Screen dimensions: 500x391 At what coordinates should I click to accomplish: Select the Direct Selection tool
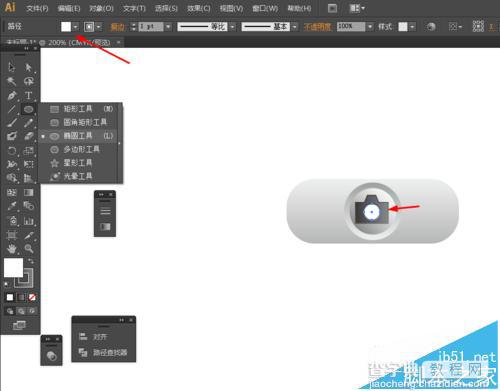tap(28, 67)
